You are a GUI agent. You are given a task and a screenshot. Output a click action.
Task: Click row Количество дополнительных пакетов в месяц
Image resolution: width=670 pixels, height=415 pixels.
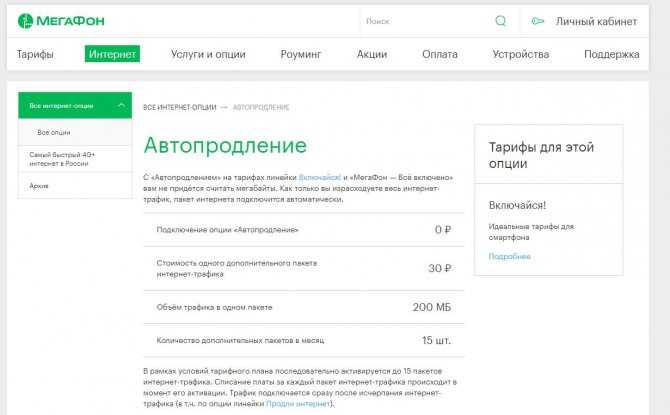pyautogui.click(x=303, y=340)
